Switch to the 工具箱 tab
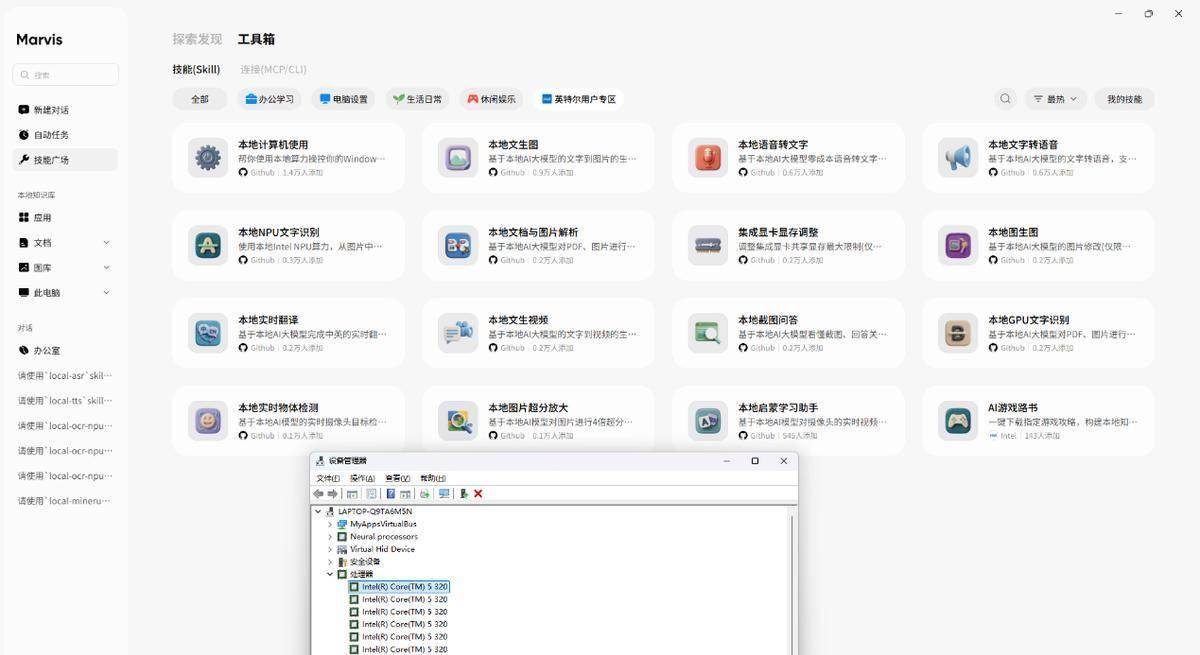Image resolution: width=1200 pixels, height=655 pixels. 256,39
